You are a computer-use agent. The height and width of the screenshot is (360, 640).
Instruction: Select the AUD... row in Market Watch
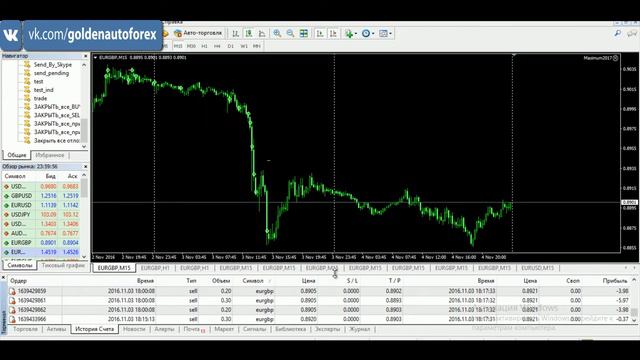point(41,233)
